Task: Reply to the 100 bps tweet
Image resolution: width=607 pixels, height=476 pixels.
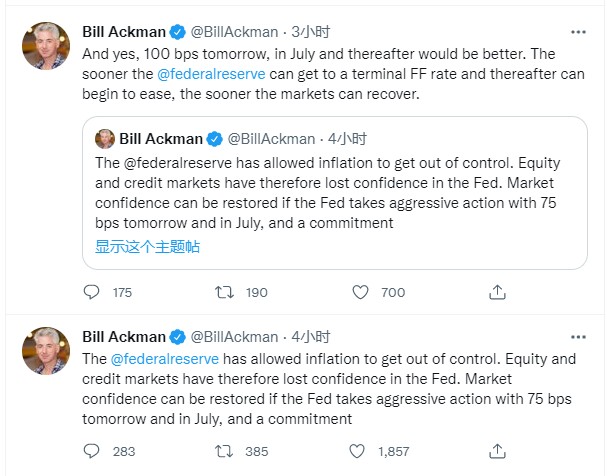Action: click(x=92, y=292)
